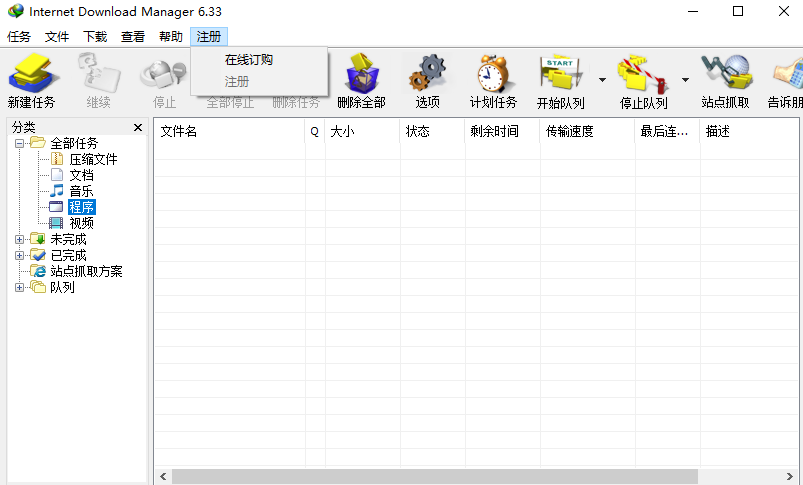Select the 文档 label in the tree
Viewport: 803px width, 485px height.
(81, 175)
